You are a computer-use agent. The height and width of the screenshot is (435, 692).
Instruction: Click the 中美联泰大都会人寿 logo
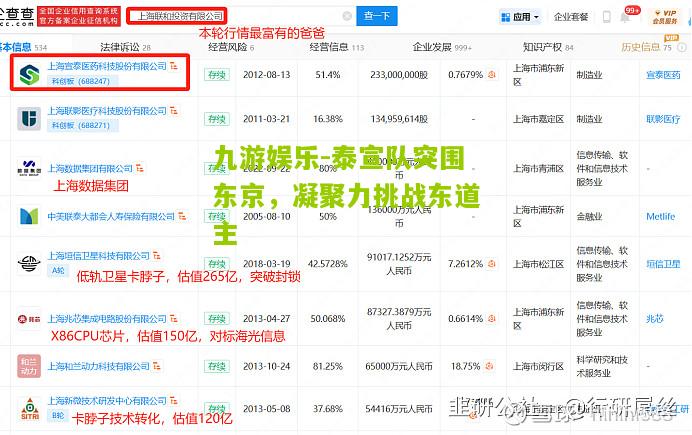[29, 216]
